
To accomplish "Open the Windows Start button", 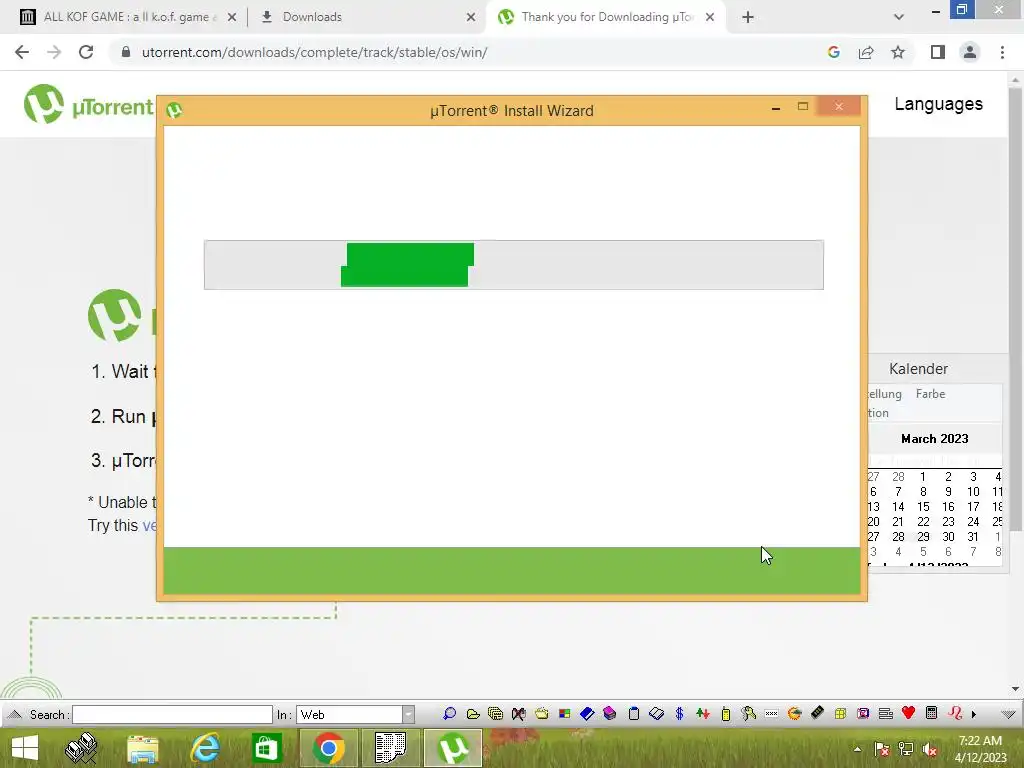I will [25, 748].
